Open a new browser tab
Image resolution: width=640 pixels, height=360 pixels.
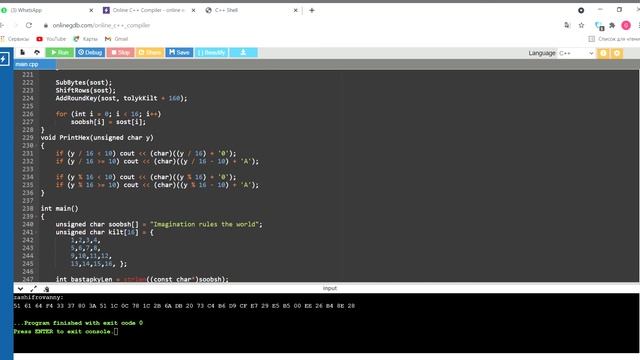pos(312,10)
